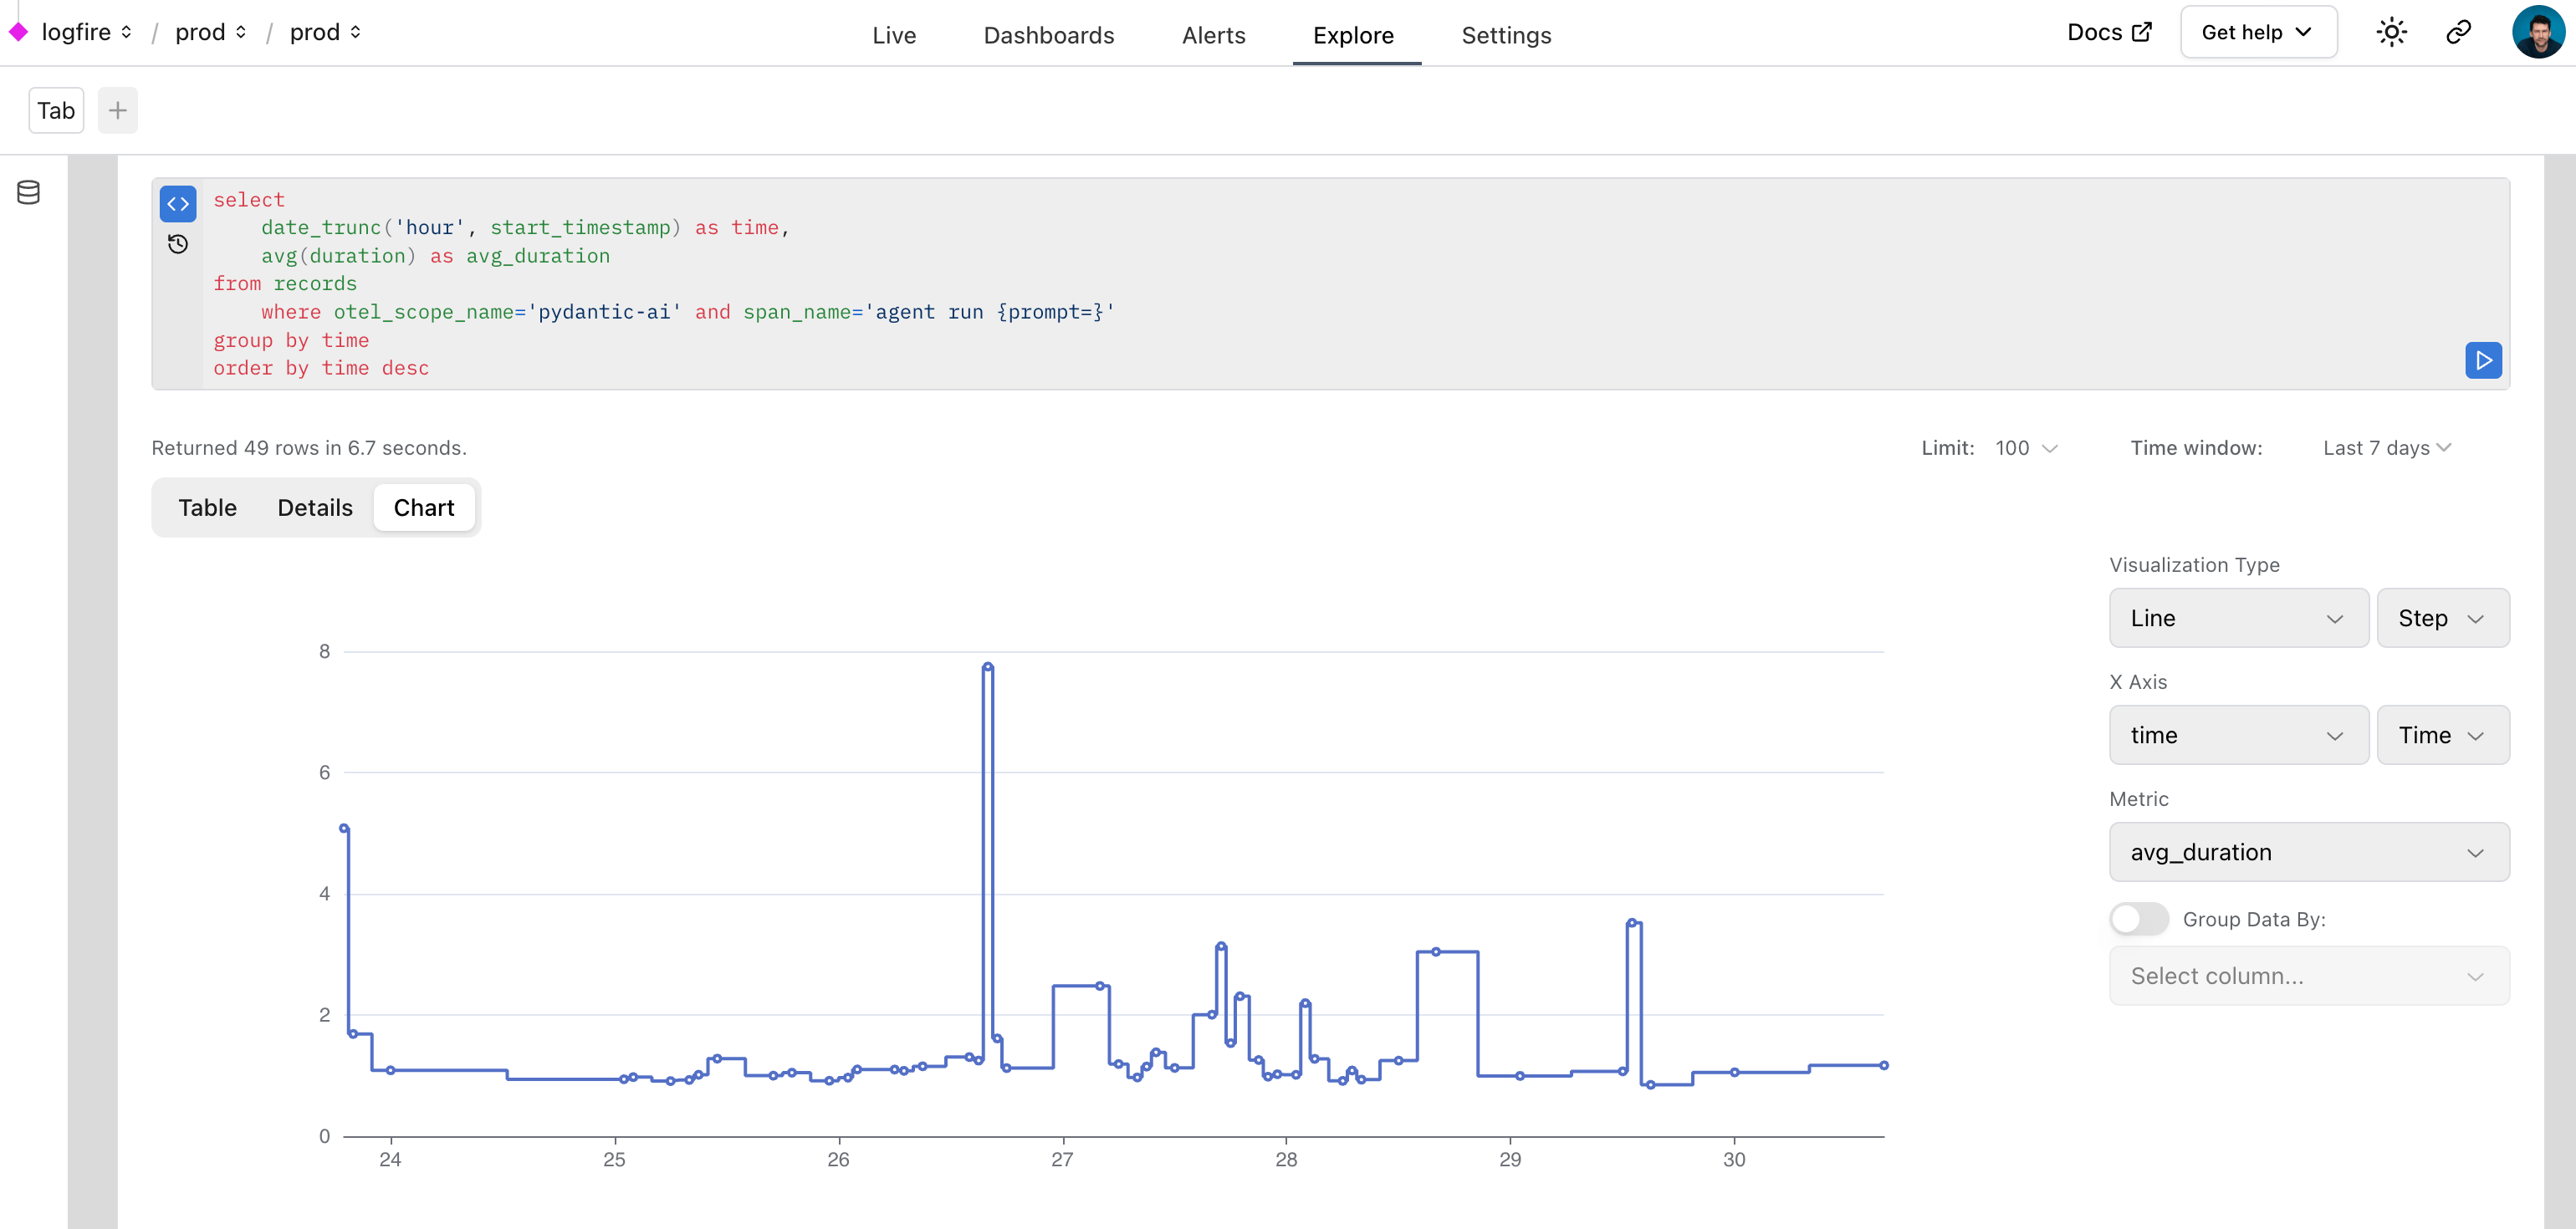Enable the Group Data By toggle
The image size is (2576, 1229).
point(2139,919)
